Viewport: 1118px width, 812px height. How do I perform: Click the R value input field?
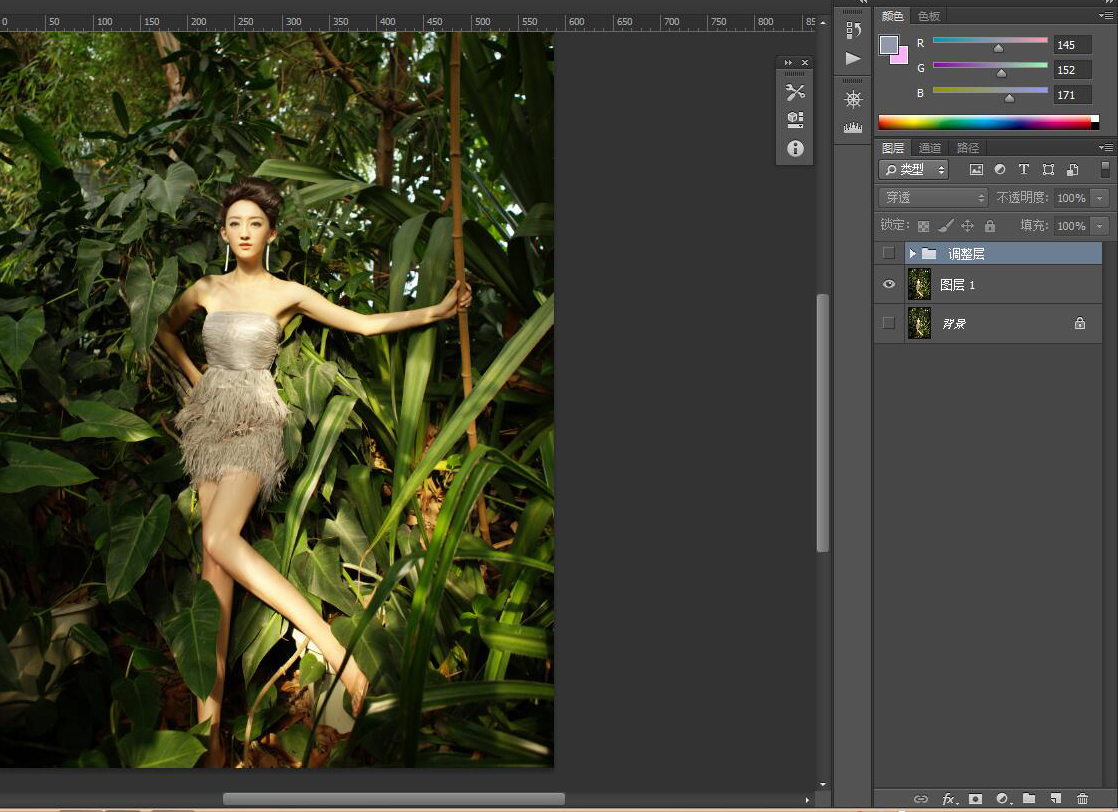click(x=1072, y=45)
